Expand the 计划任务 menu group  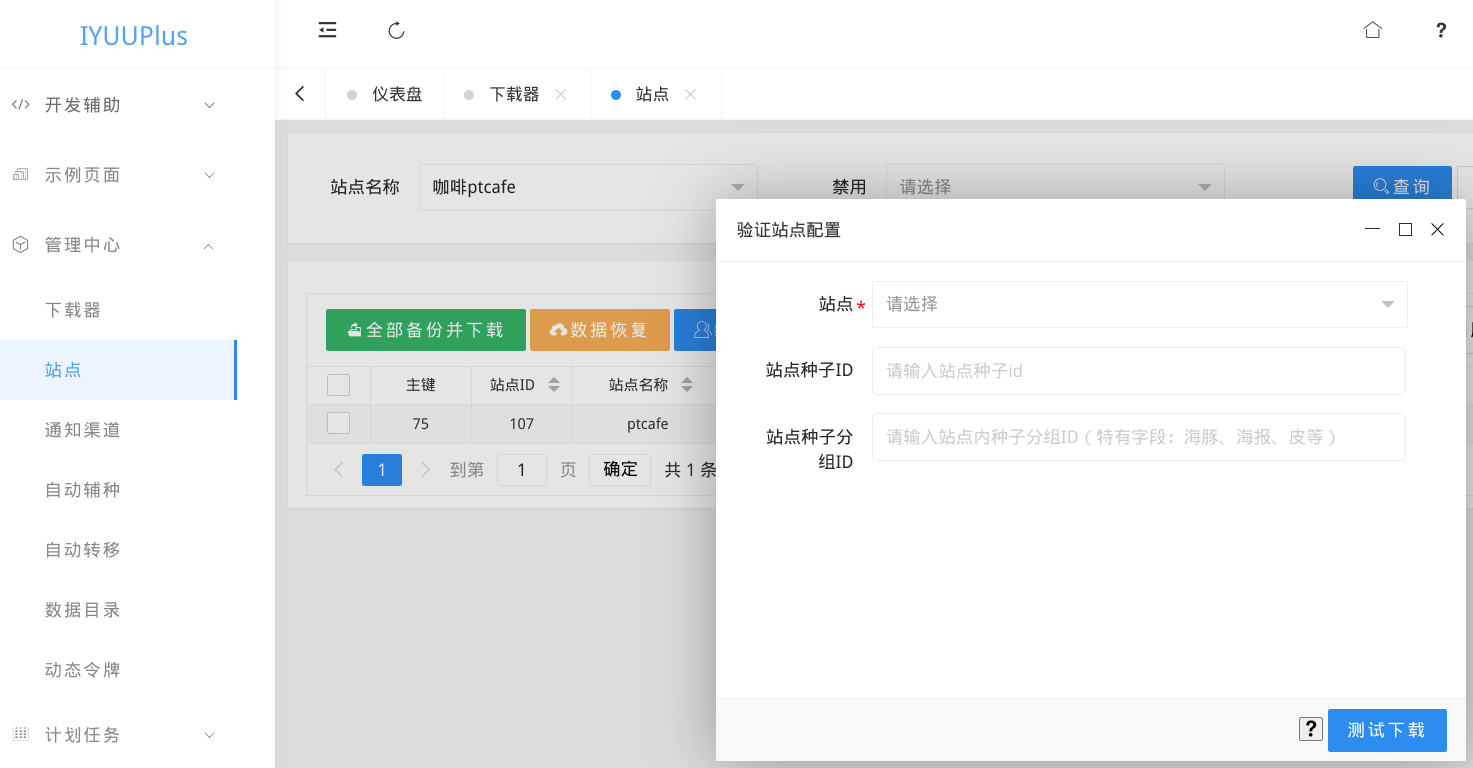click(209, 735)
